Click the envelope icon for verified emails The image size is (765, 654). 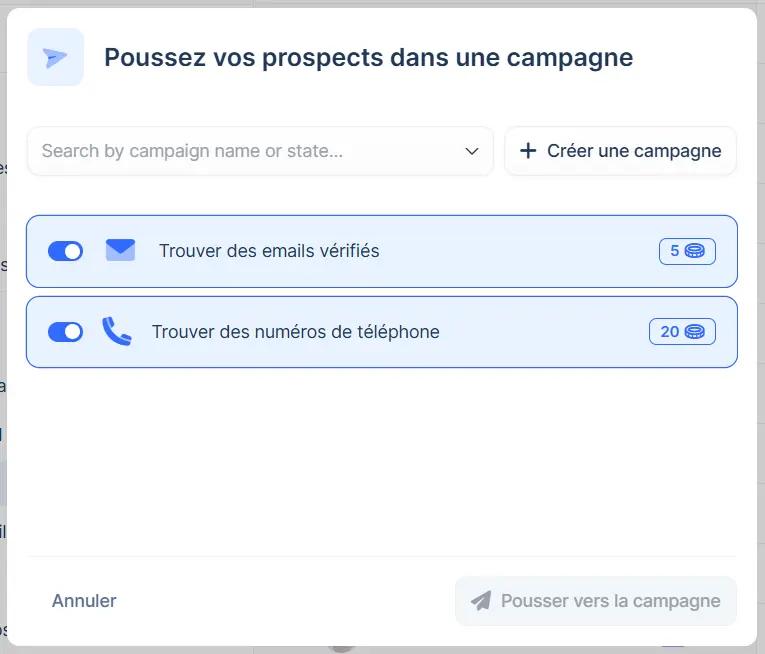(x=120, y=250)
